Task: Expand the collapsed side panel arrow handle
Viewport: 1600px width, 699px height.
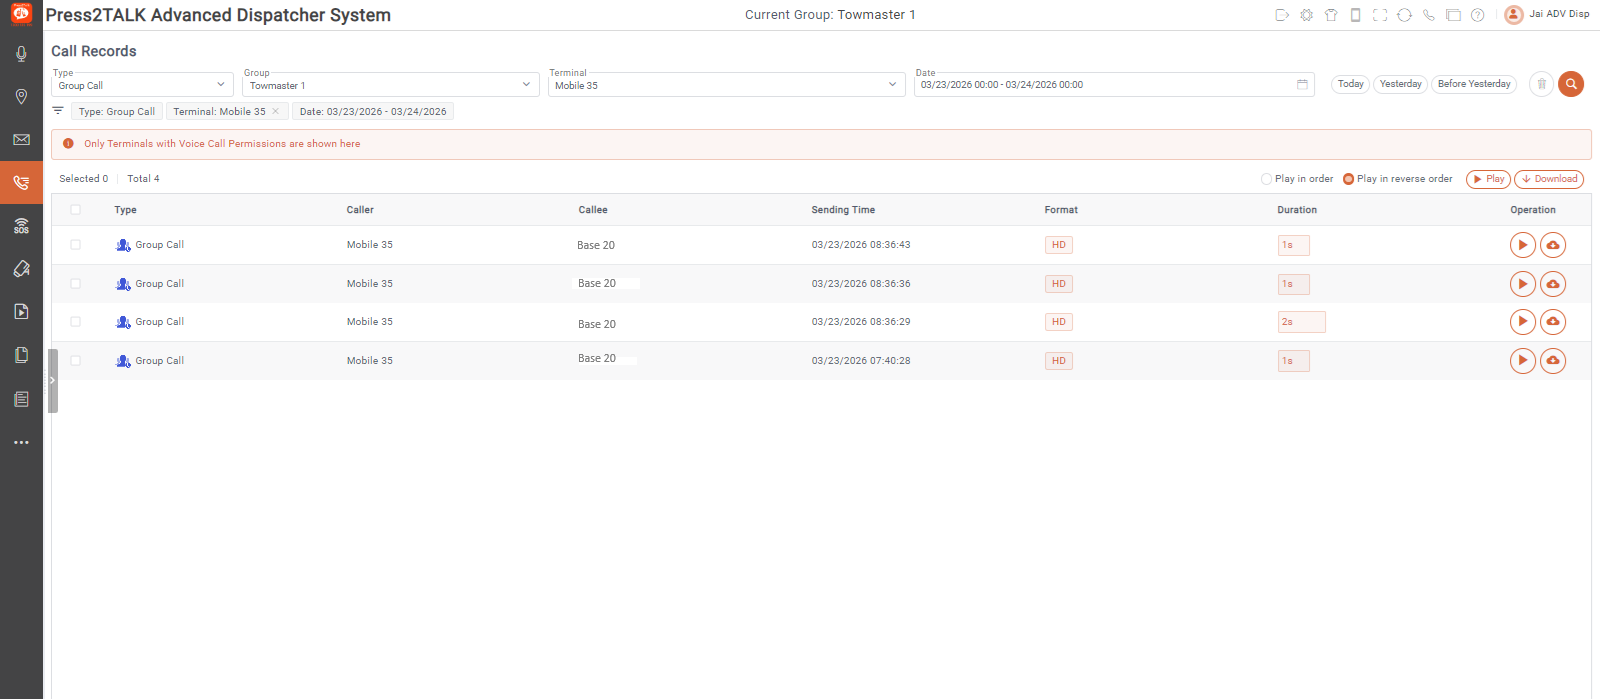Action: pos(53,380)
